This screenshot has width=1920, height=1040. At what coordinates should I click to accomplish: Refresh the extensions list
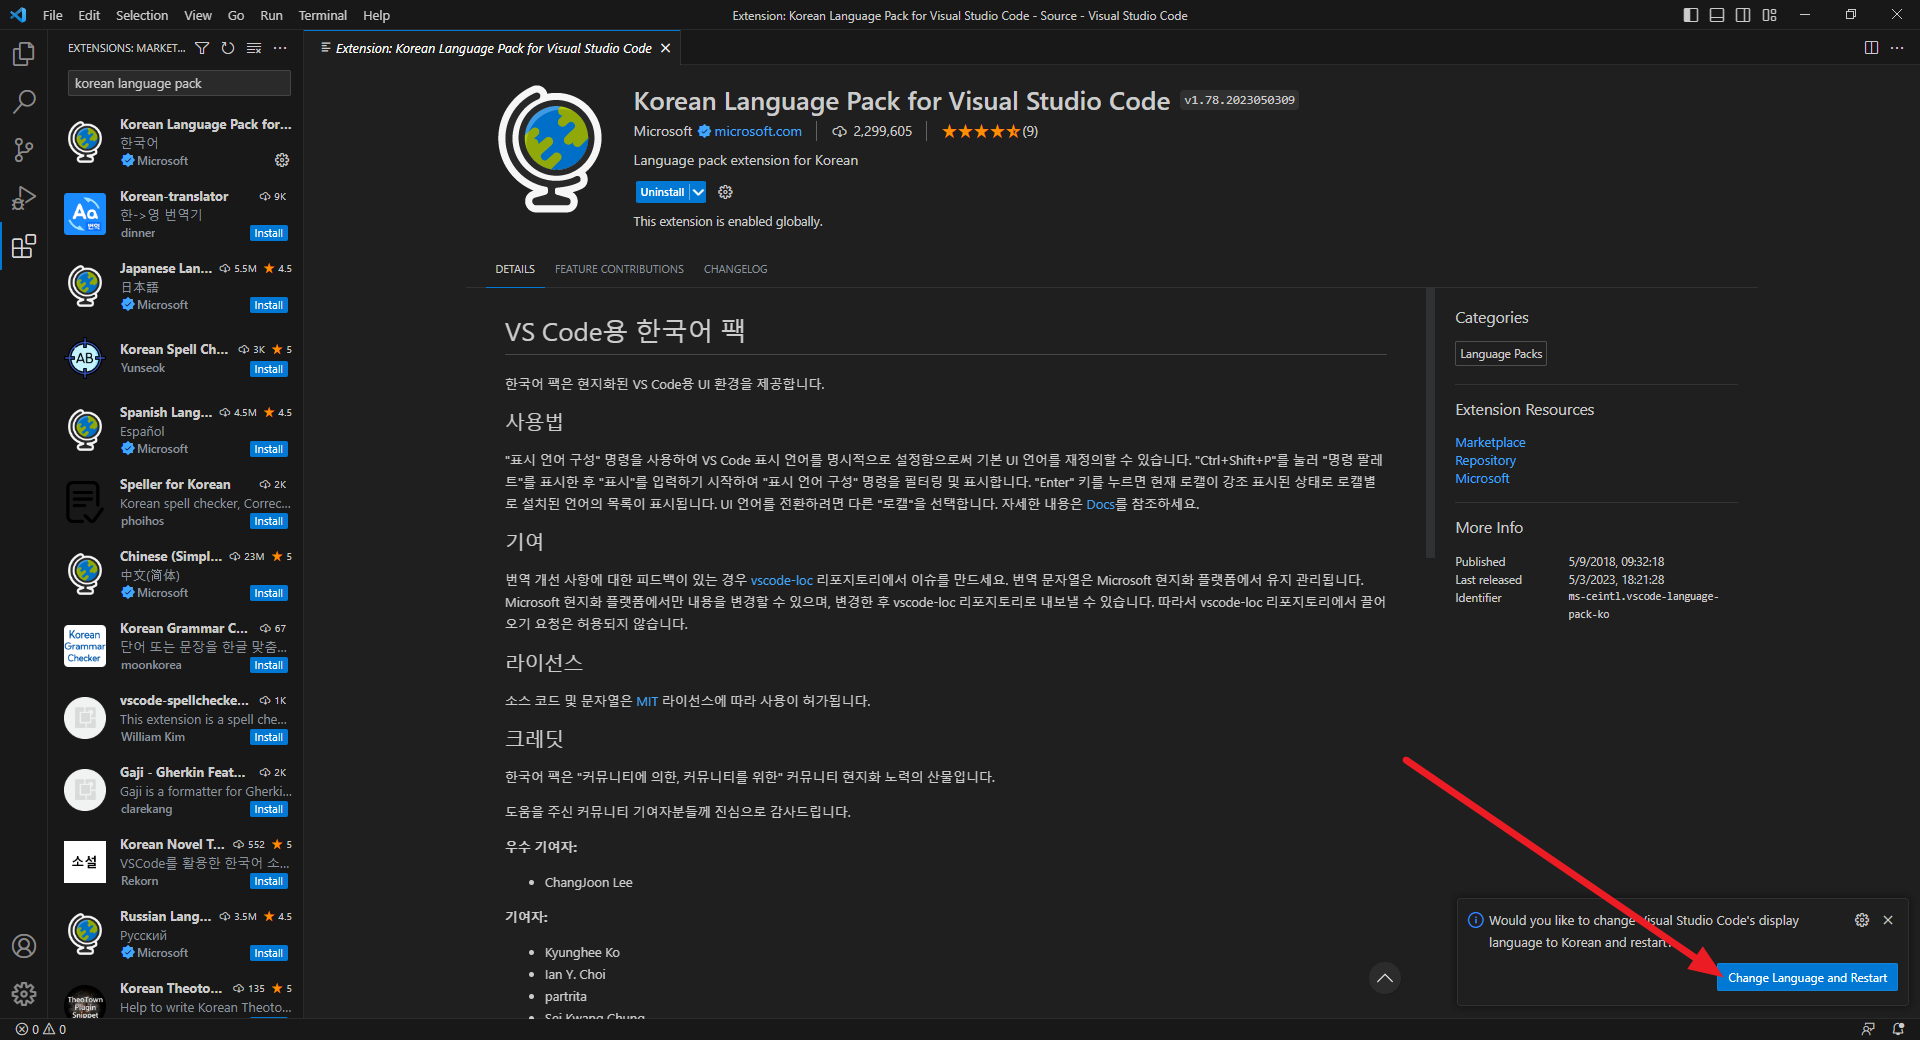[x=228, y=48]
